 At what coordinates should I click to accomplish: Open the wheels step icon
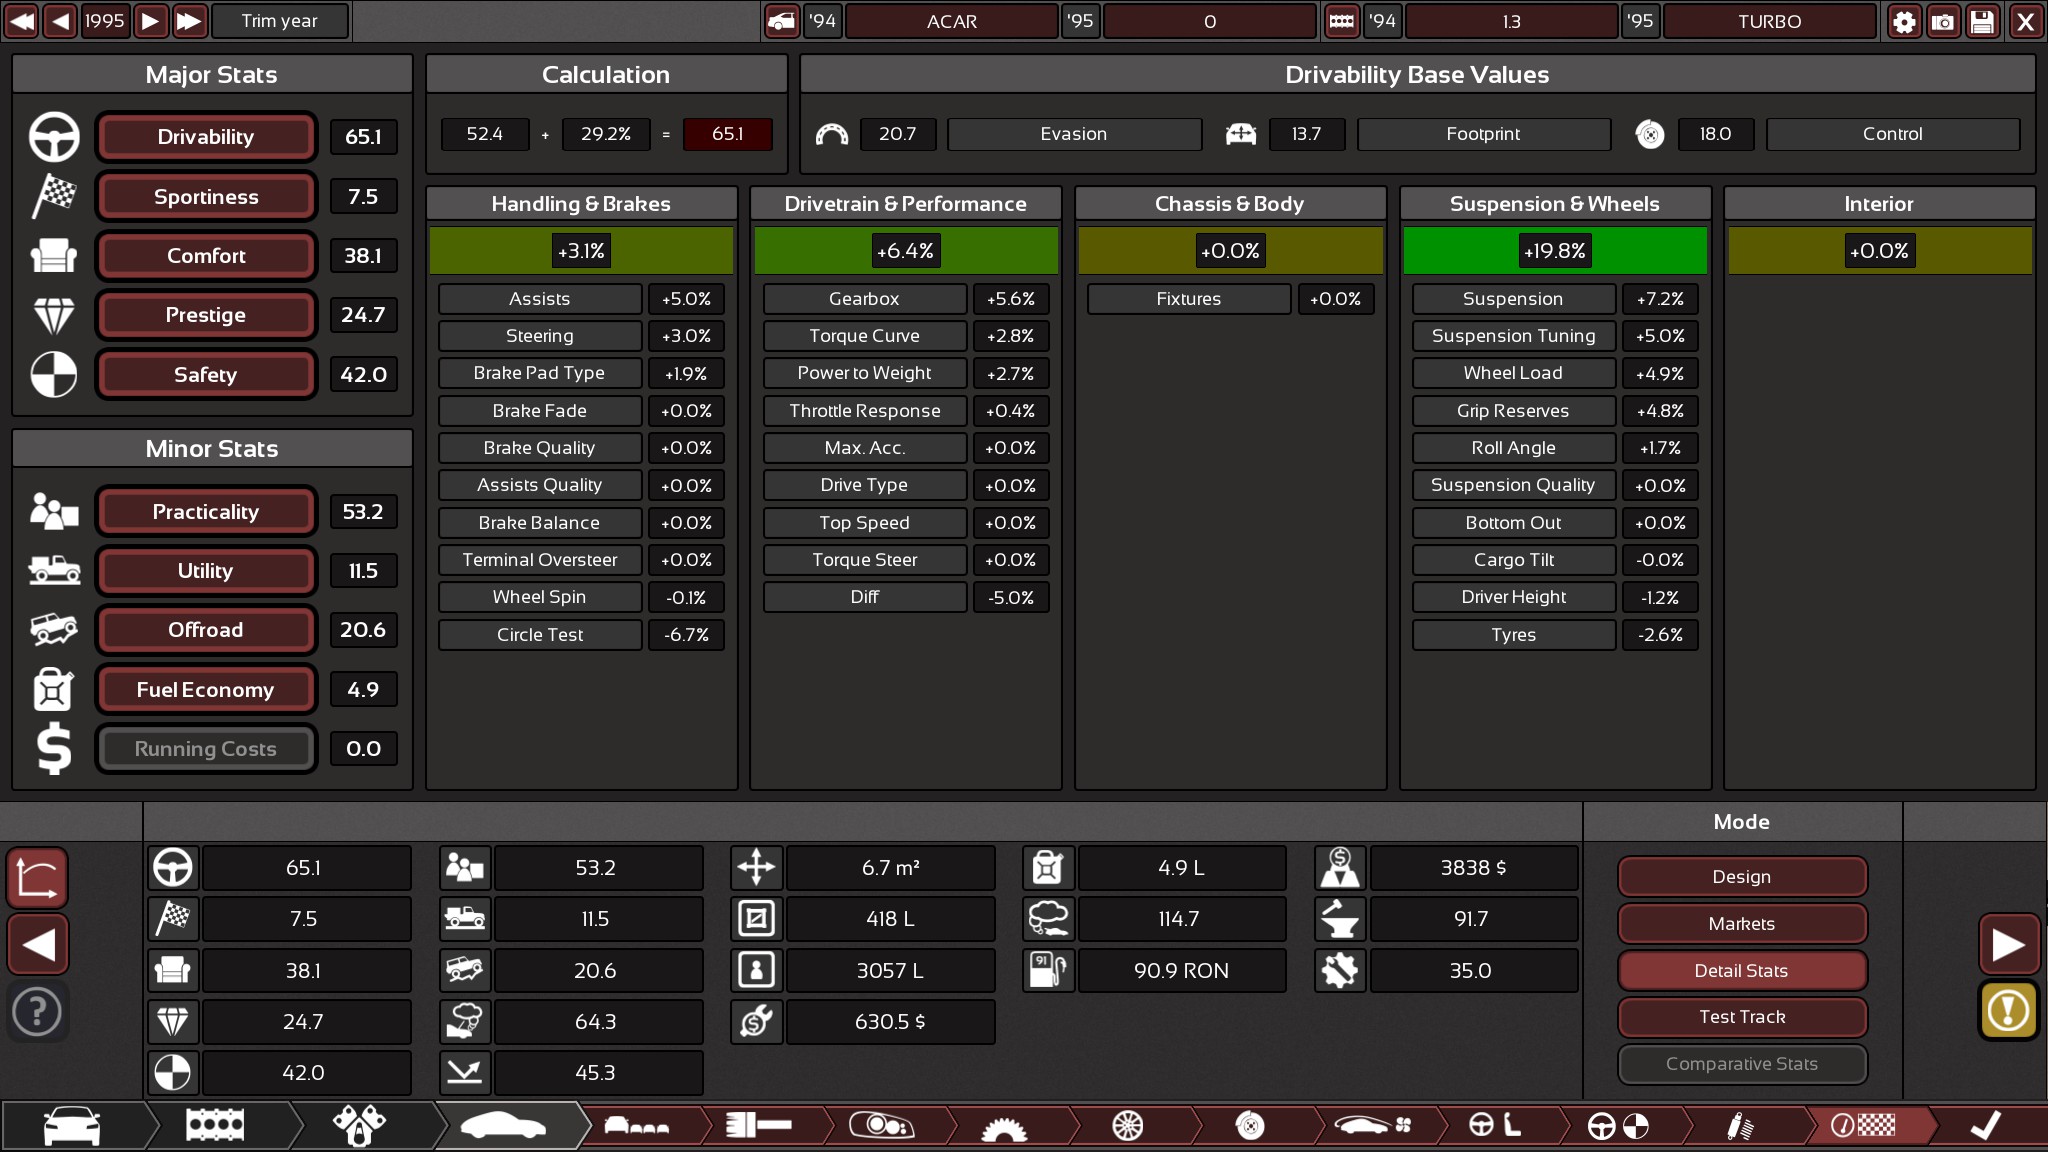pyautogui.click(x=1127, y=1126)
